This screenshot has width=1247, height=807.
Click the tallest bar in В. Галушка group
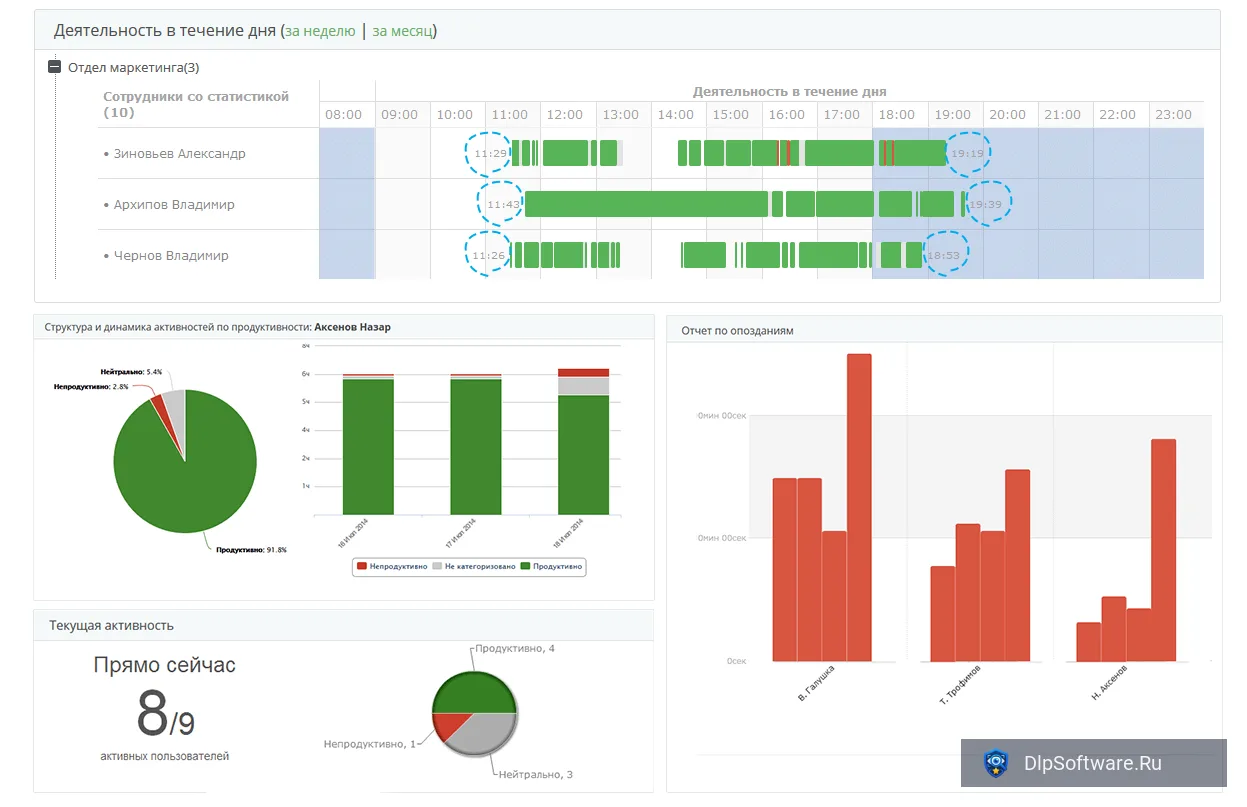859,507
